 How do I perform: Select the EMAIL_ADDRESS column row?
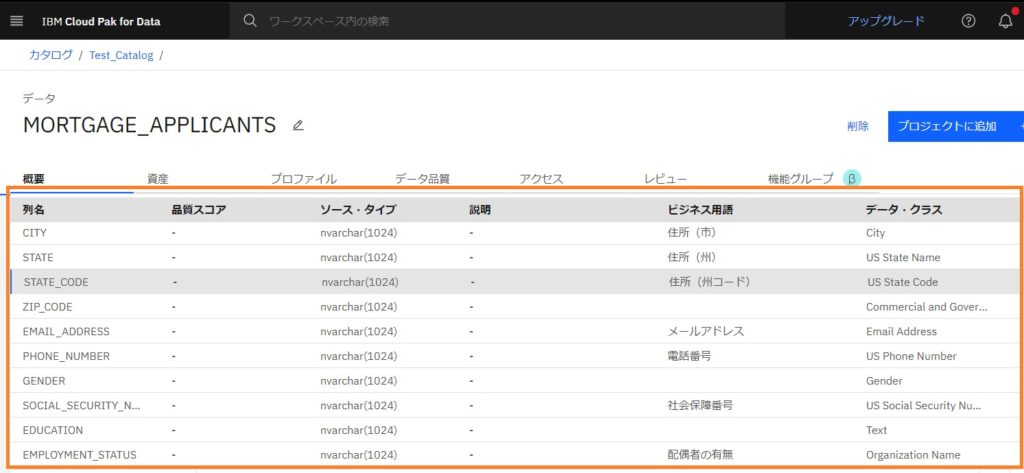pyautogui.click(x=516, y=331)
